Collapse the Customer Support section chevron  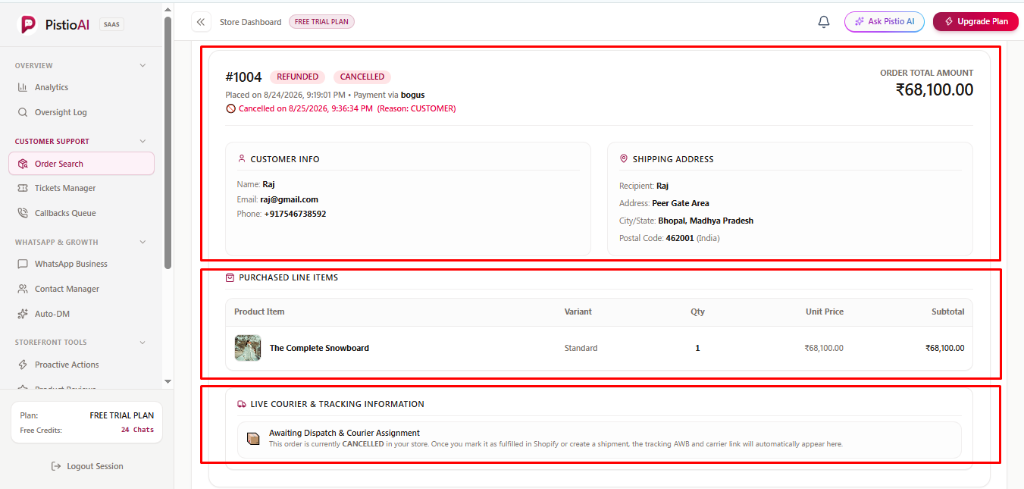(x=143, y=142)
